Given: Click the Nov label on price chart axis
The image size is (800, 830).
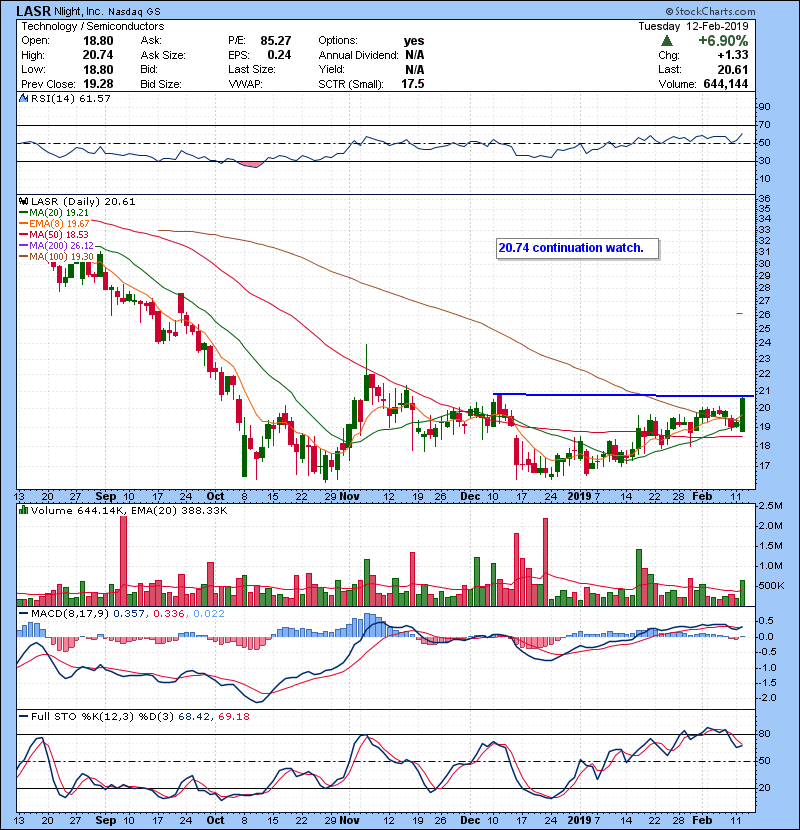Looking at the screenshot, I should tap(349, 495).
